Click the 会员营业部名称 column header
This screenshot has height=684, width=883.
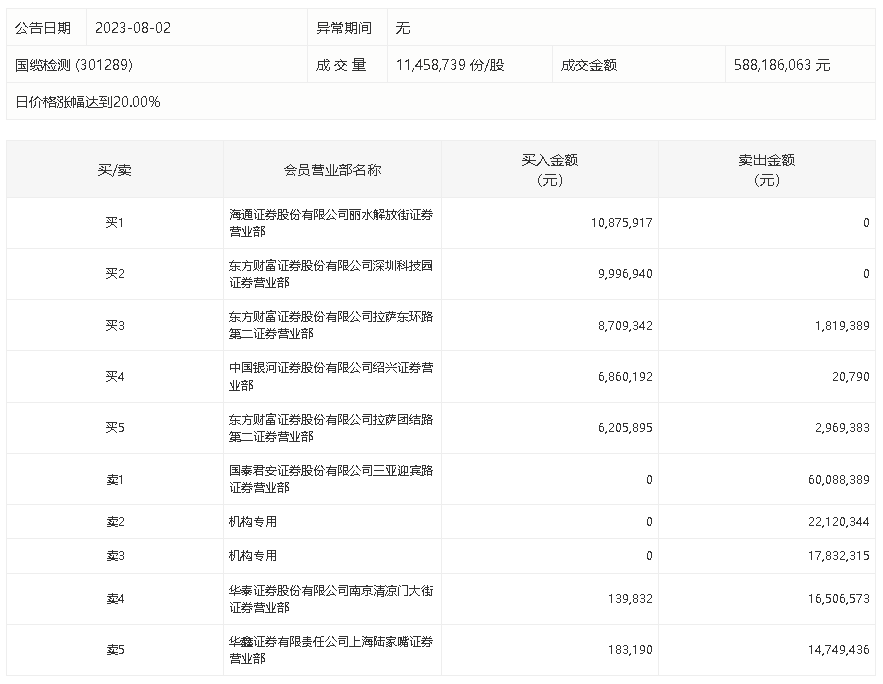pos(332,169)
